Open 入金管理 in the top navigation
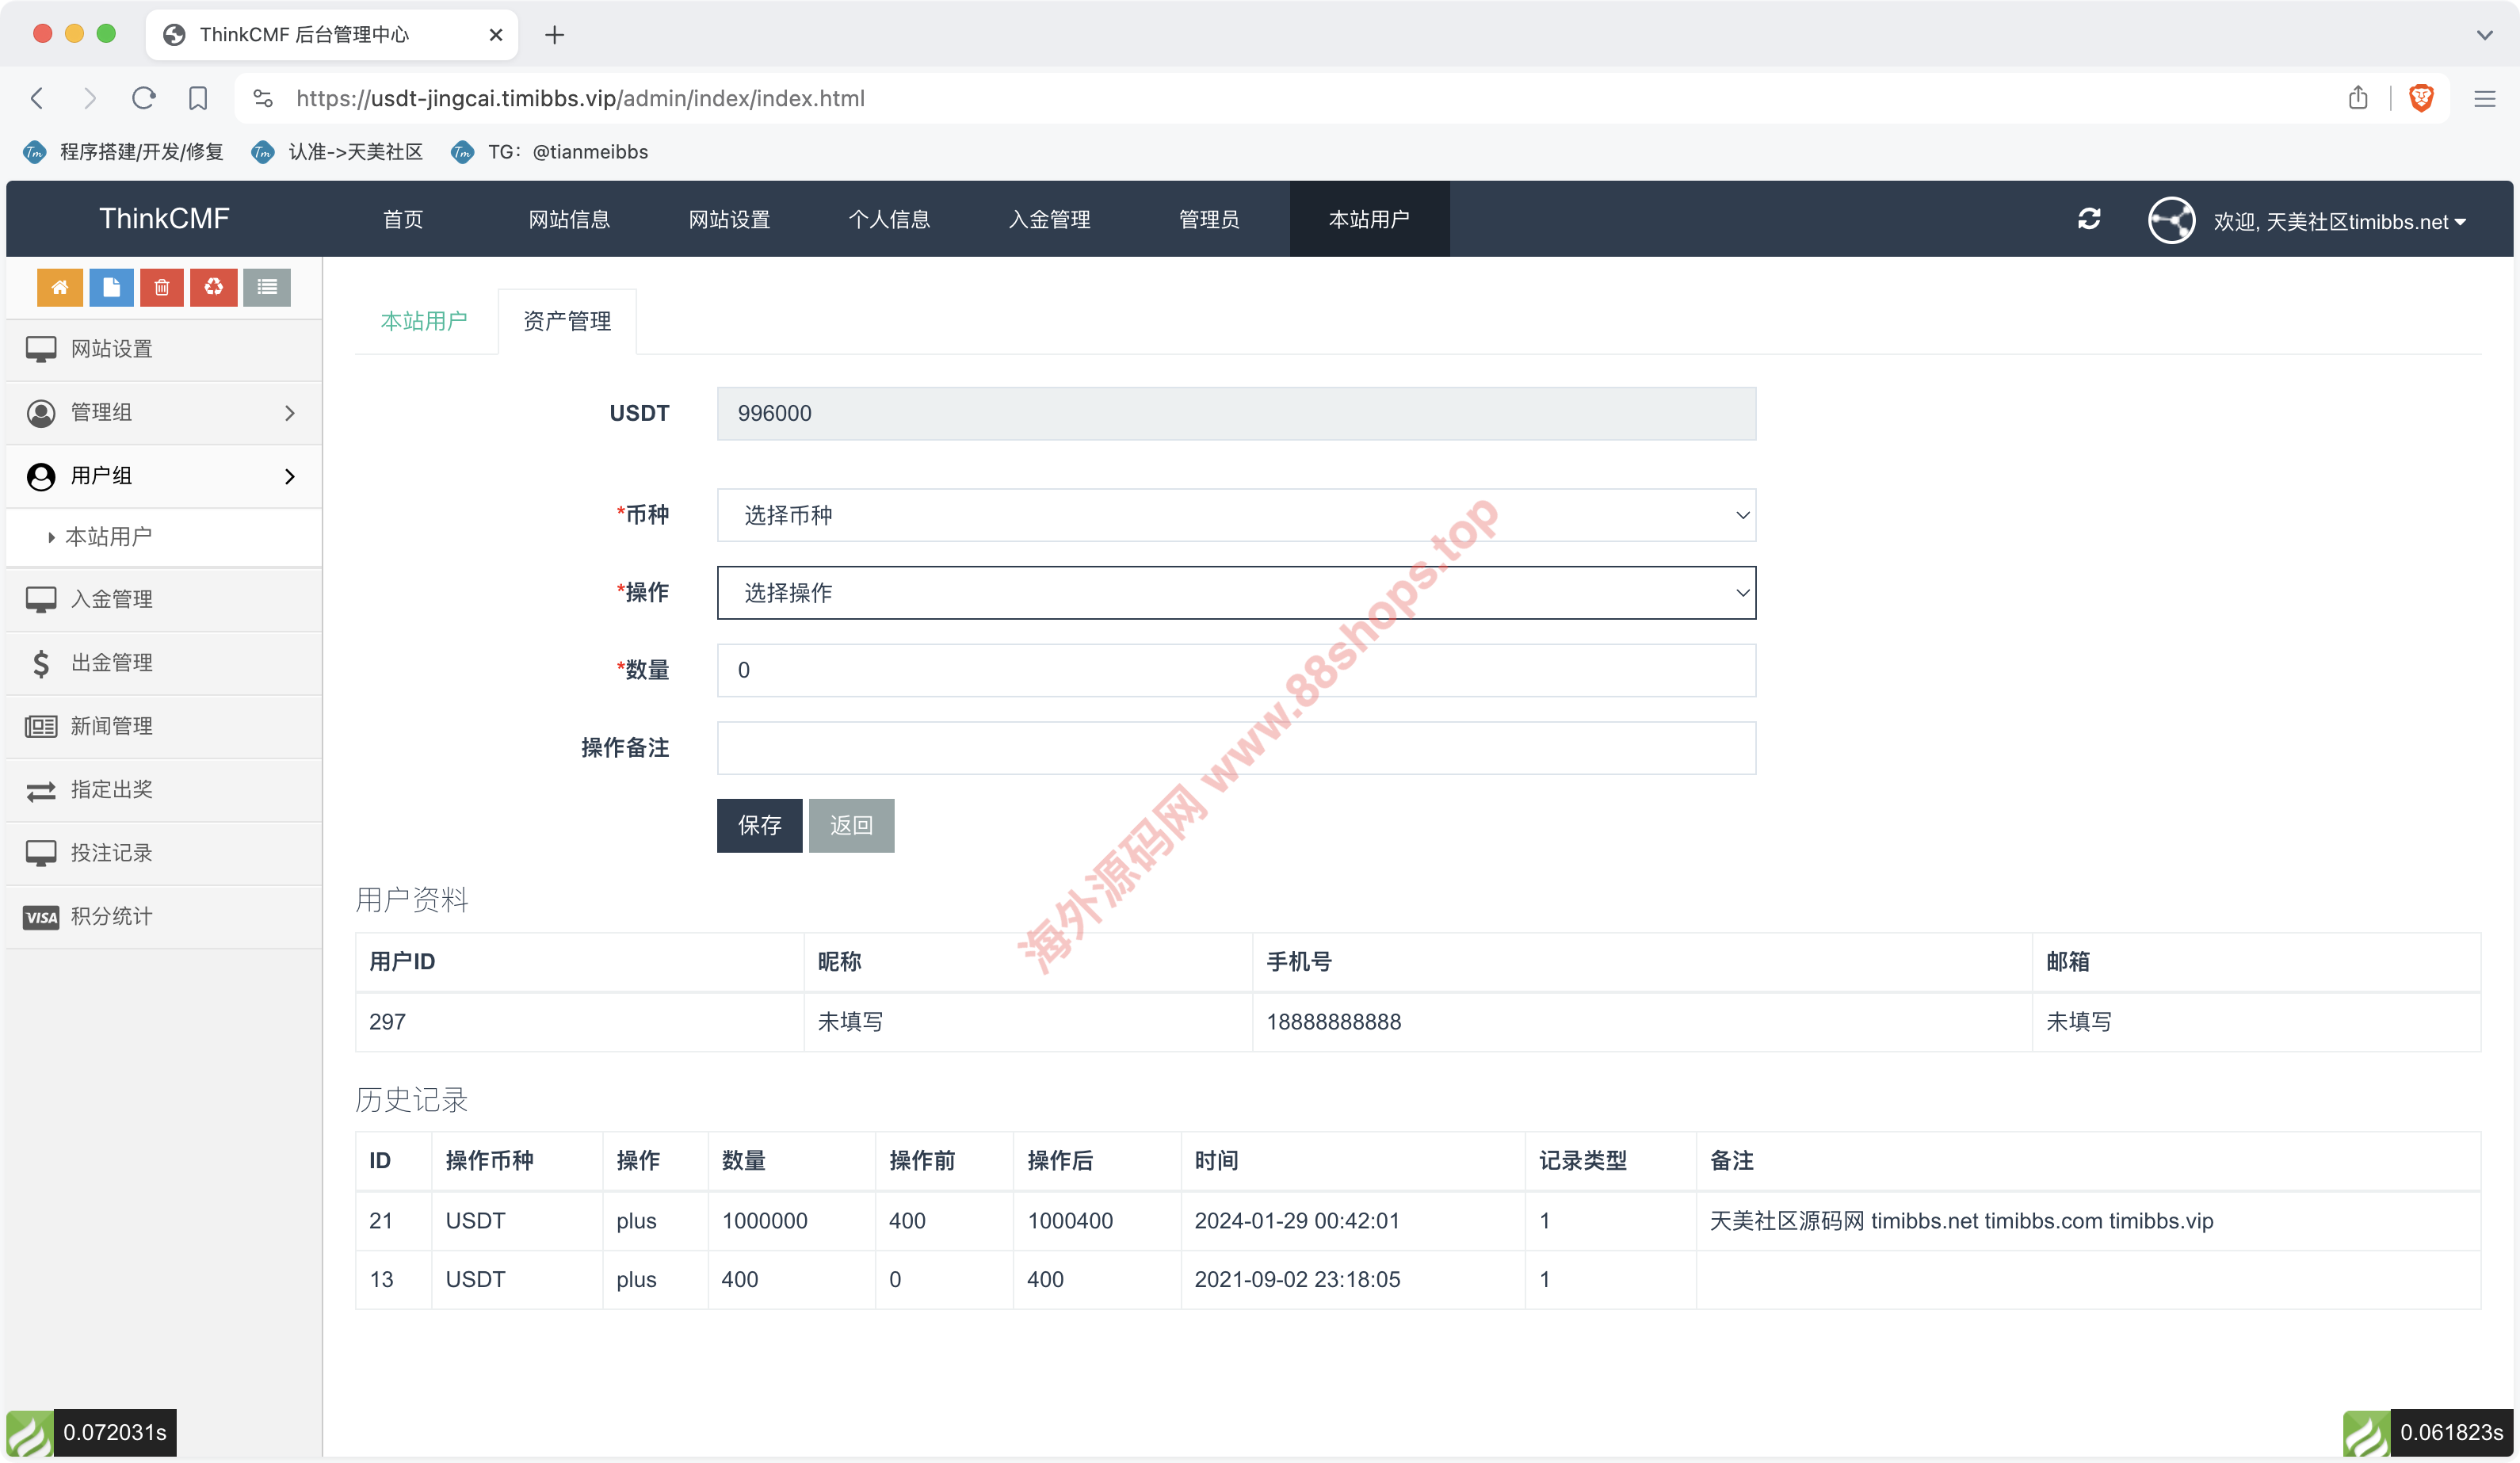Image resolution: width=2520 pixels, height=1463 pixels. tap(1049, 219)
